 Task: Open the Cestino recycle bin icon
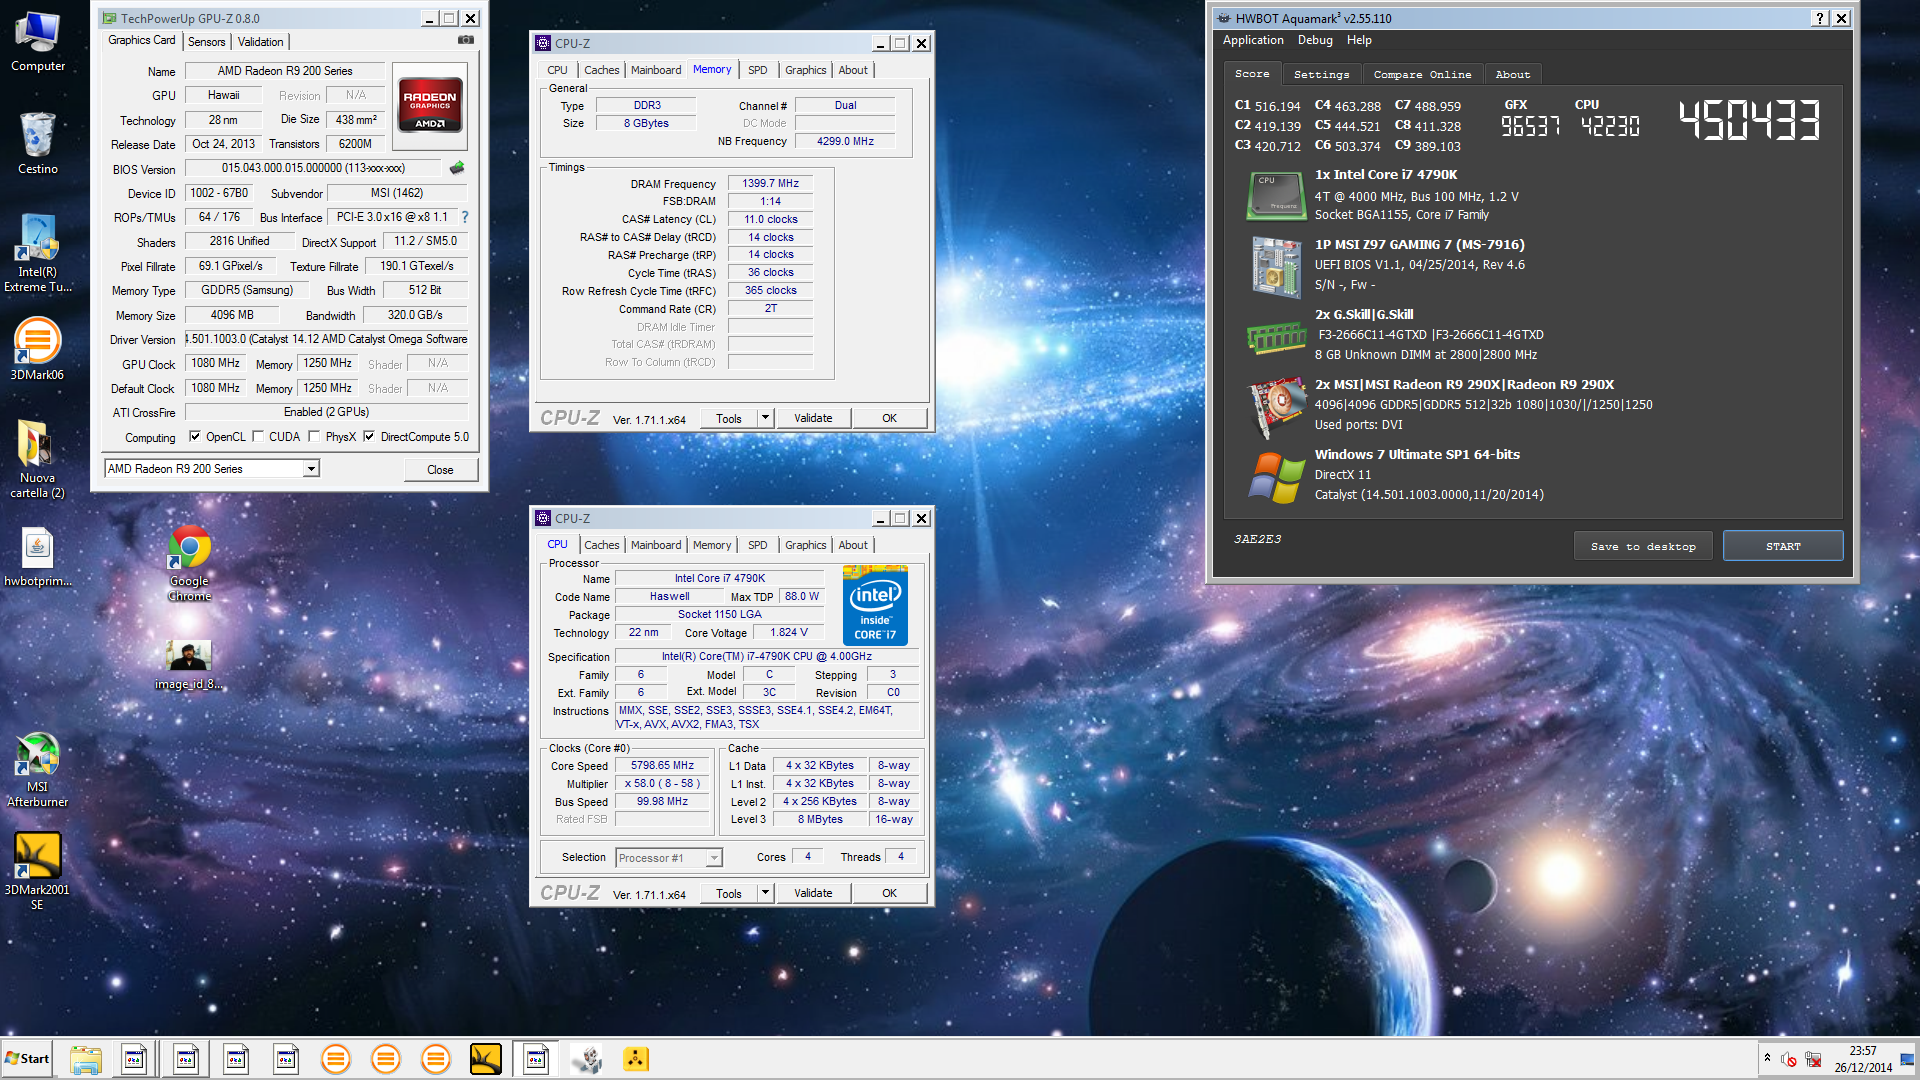pos(37,143)
